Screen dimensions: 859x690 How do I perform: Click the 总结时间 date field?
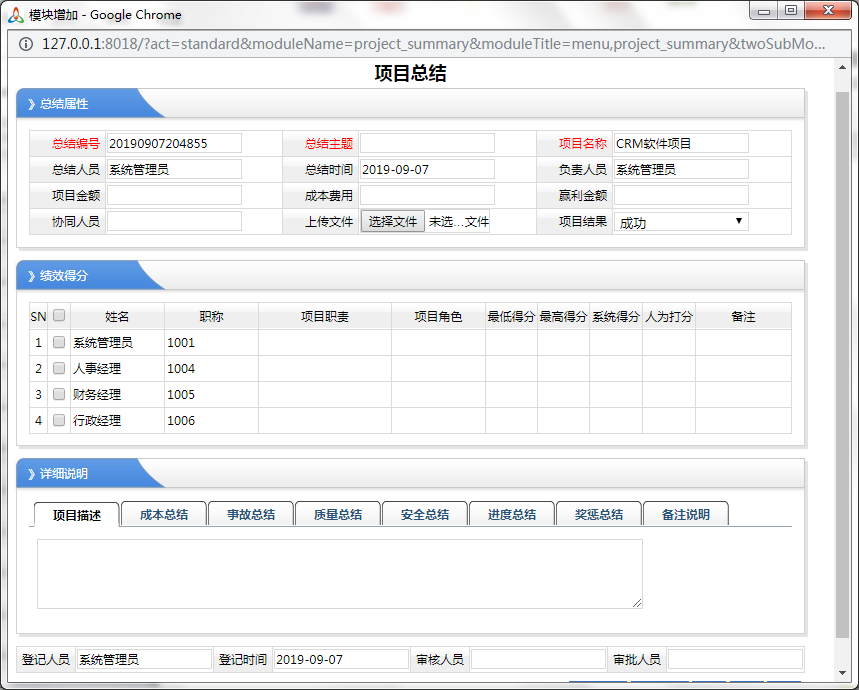pos(427,170)
